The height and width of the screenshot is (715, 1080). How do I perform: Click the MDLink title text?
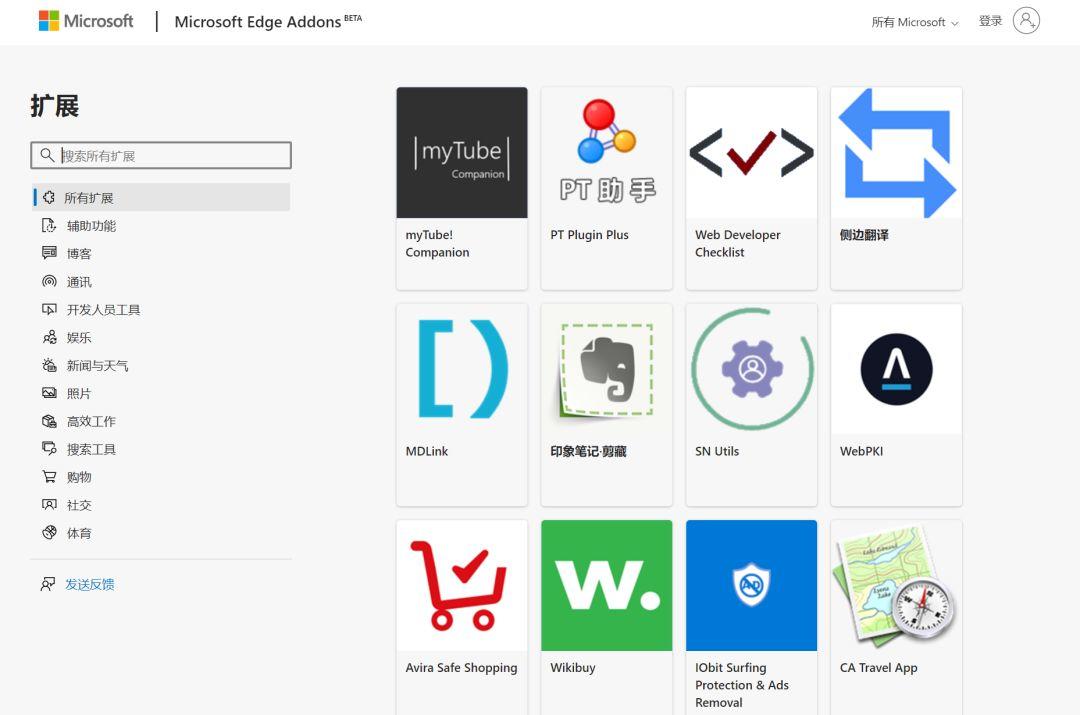(x=426, y=451)
